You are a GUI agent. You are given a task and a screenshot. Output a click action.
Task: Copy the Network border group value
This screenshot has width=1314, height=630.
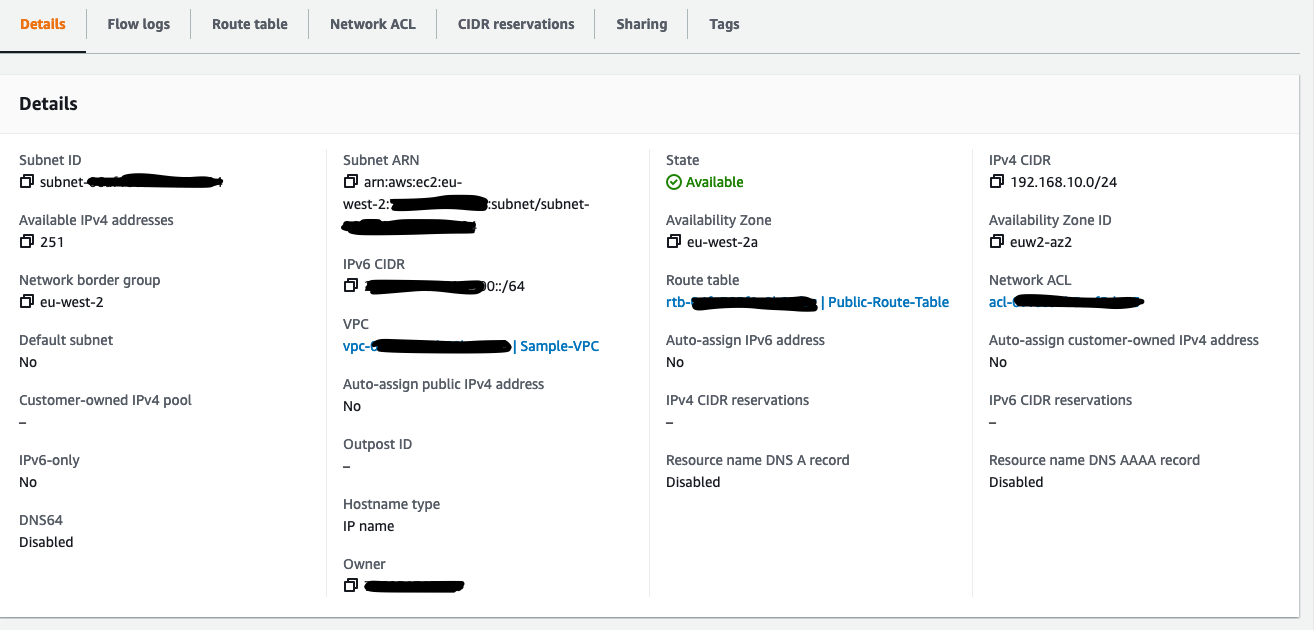coord(27,302)
